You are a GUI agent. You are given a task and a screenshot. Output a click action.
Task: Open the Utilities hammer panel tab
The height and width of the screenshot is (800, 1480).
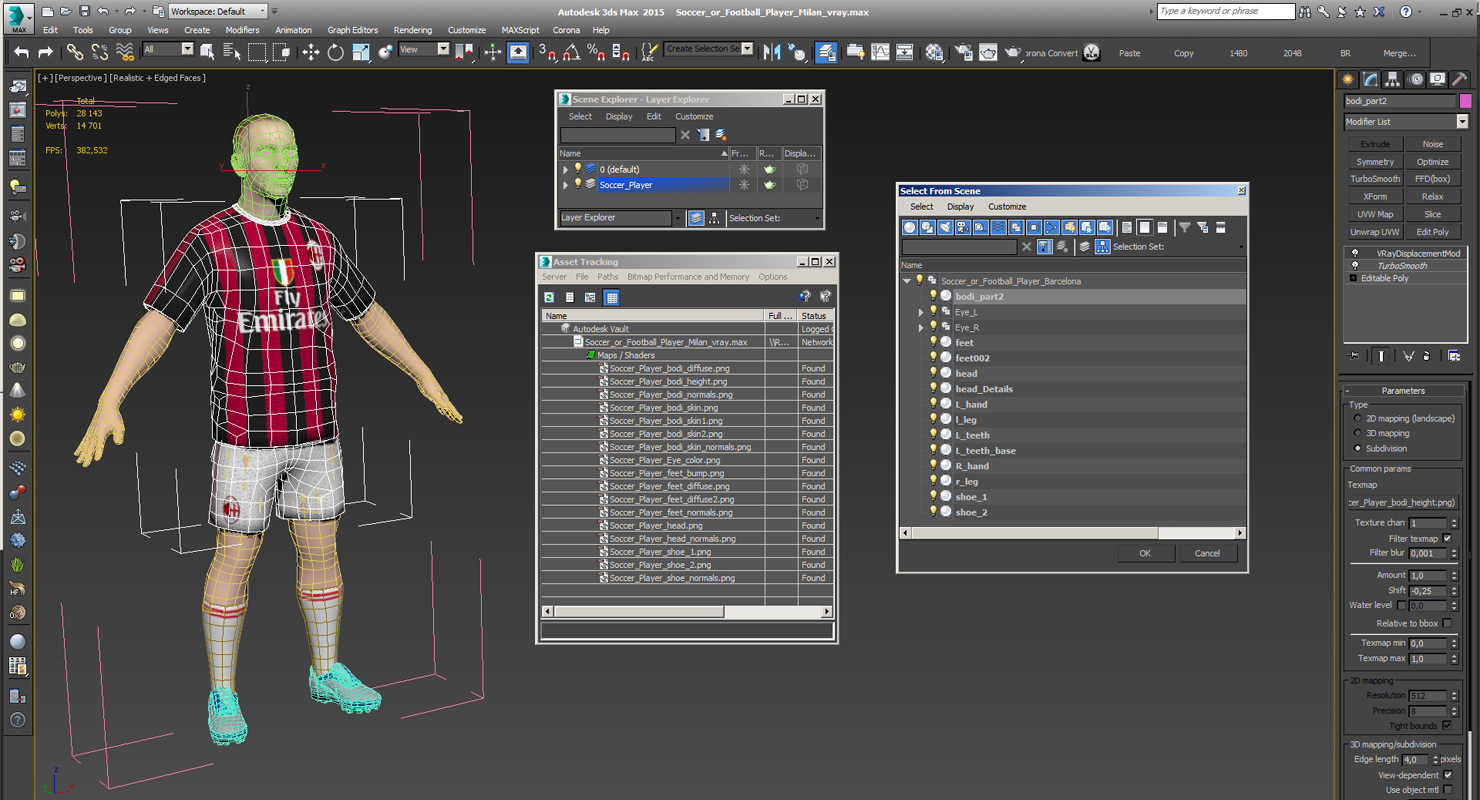tap(1460, 79)
